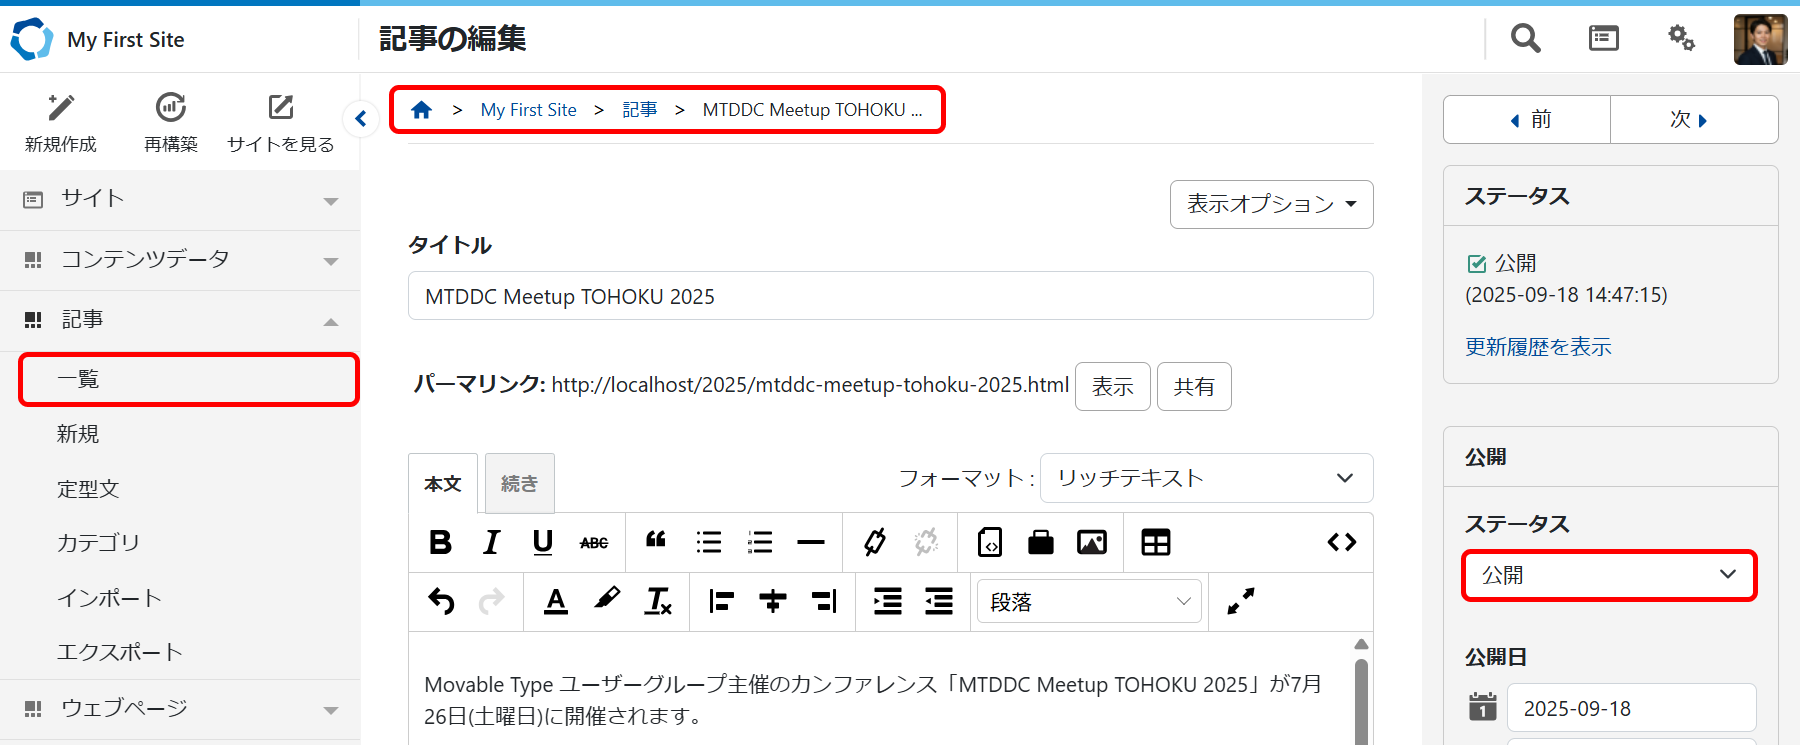Insert an image into the article body

point(1091,542)
